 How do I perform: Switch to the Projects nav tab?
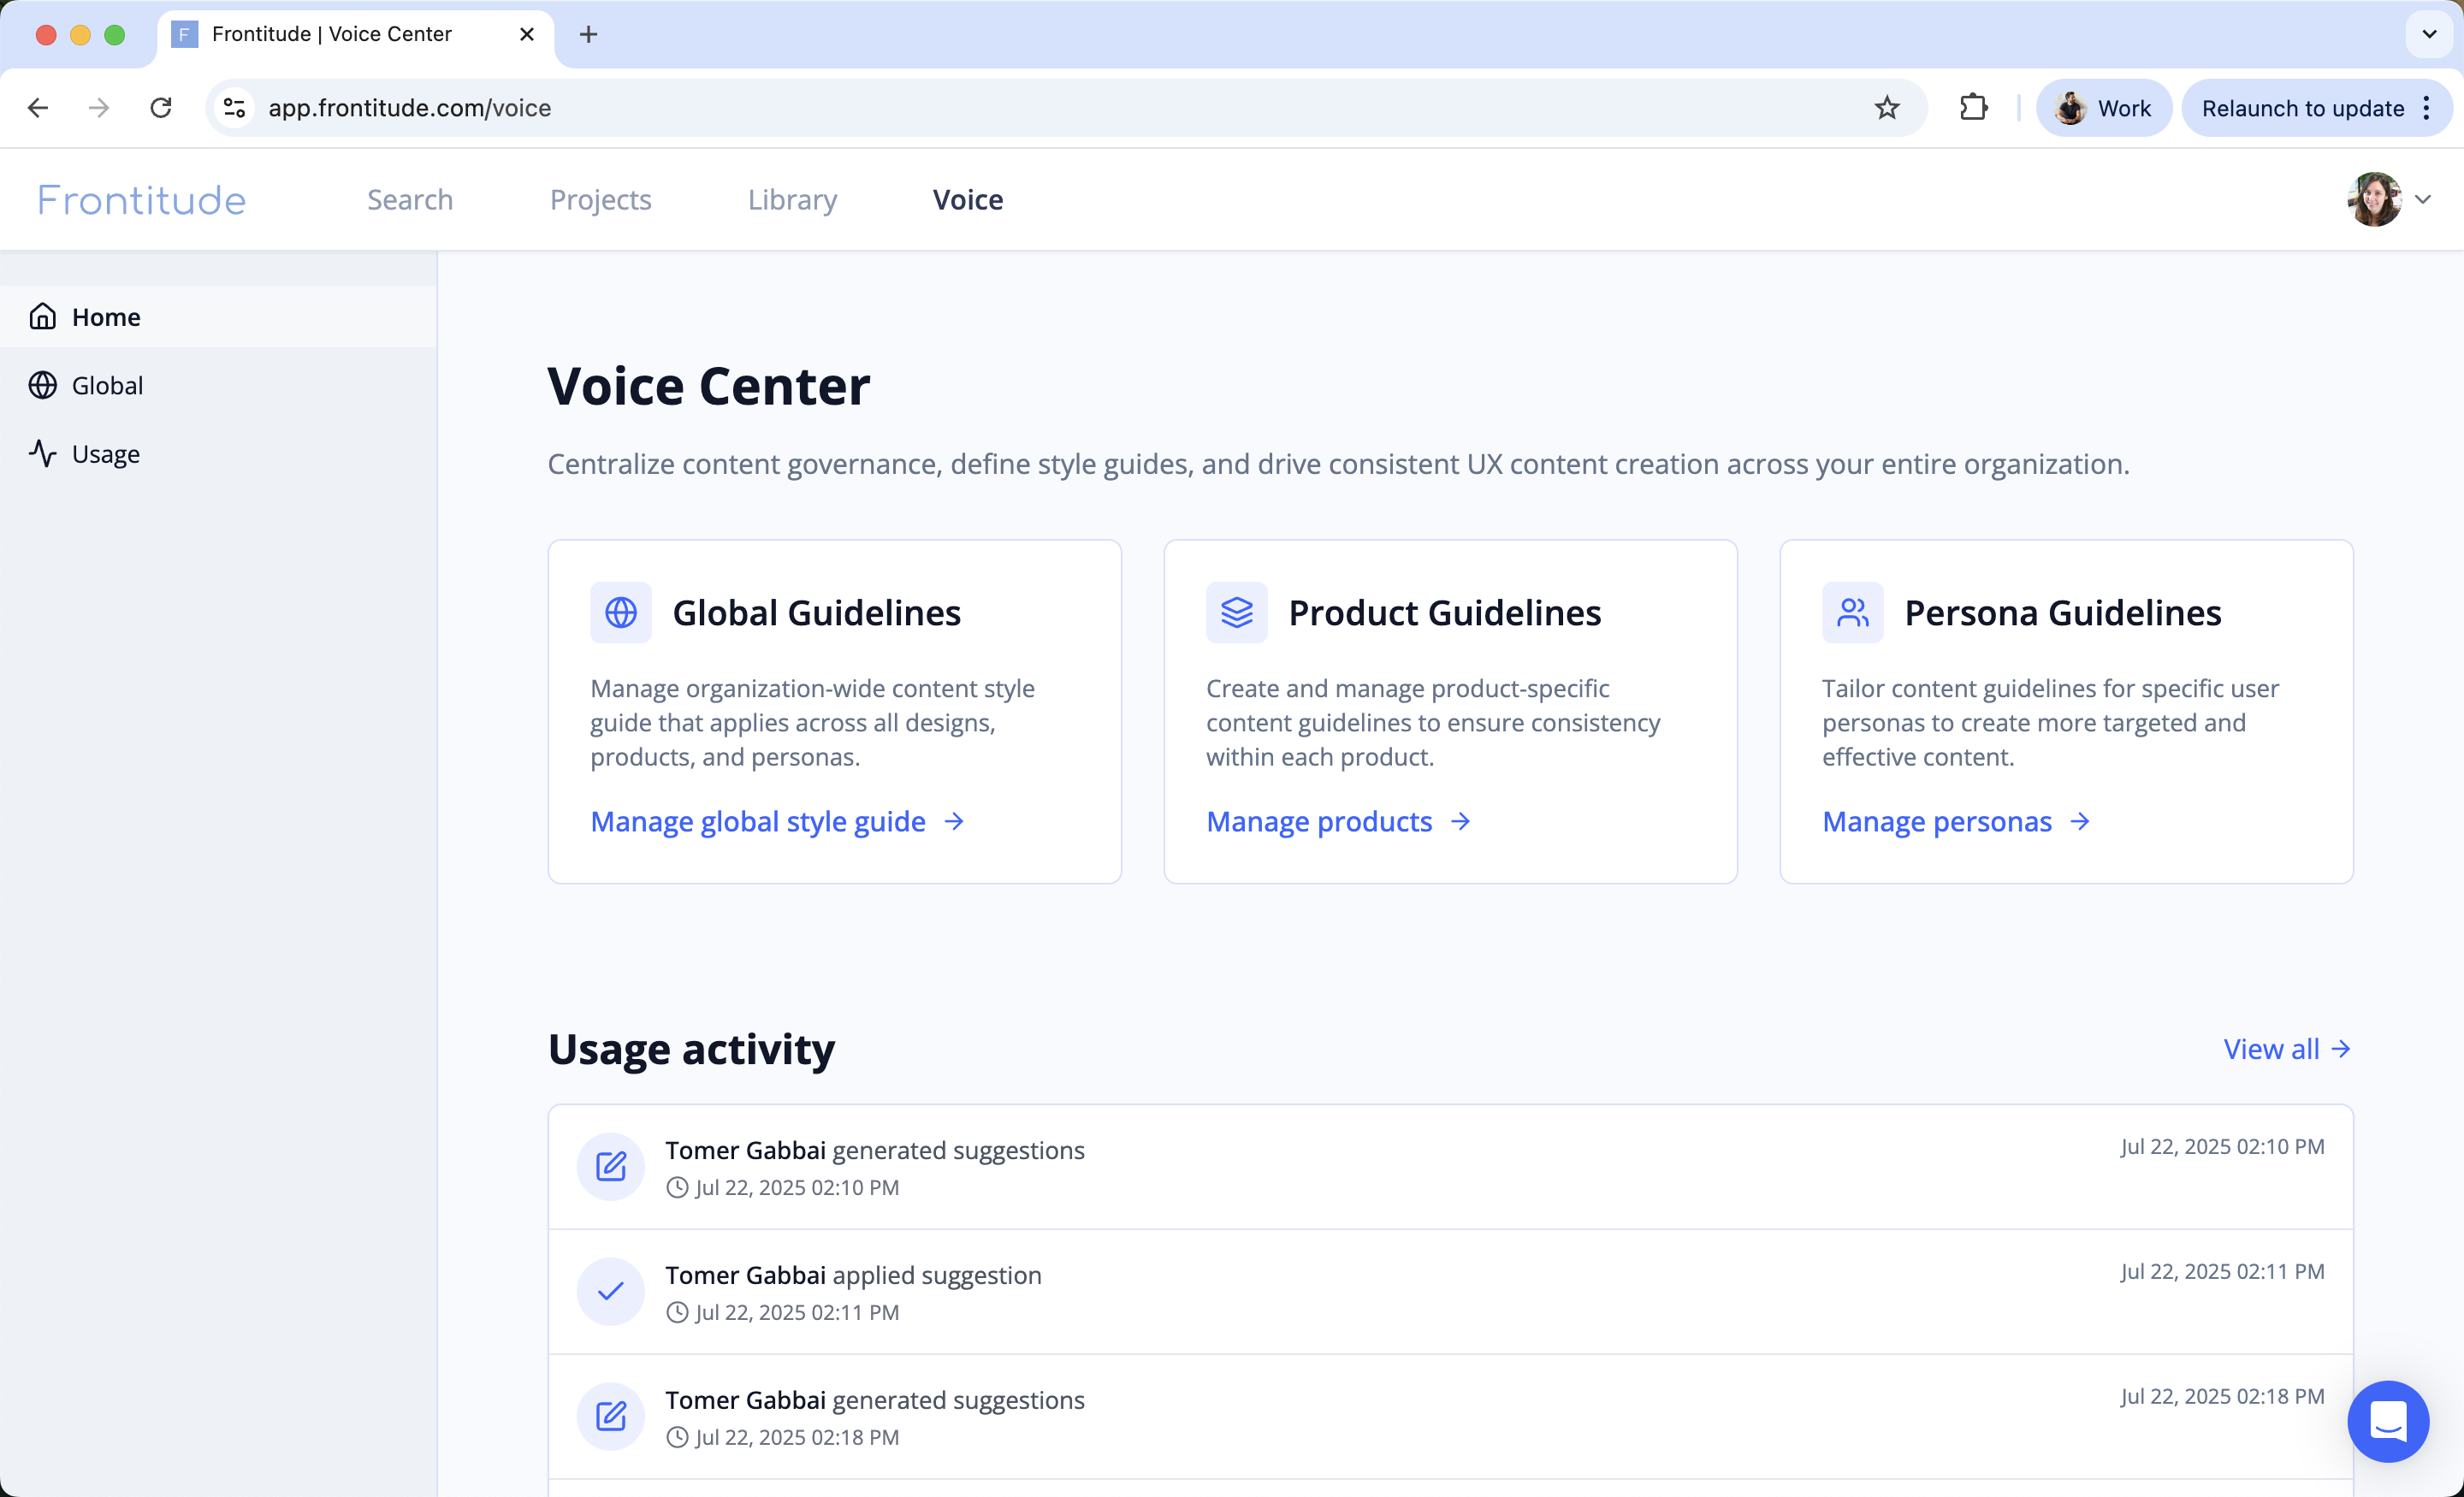coord(600,200)
